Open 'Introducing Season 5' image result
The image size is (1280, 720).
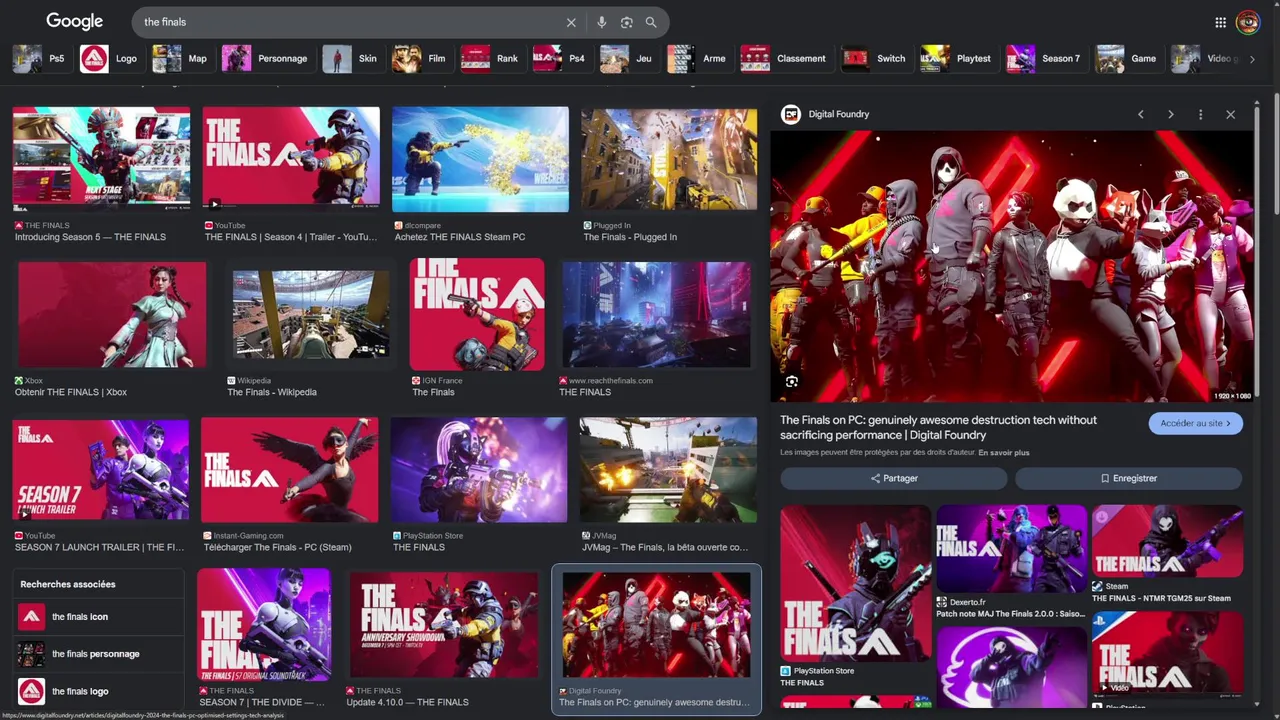101,159
